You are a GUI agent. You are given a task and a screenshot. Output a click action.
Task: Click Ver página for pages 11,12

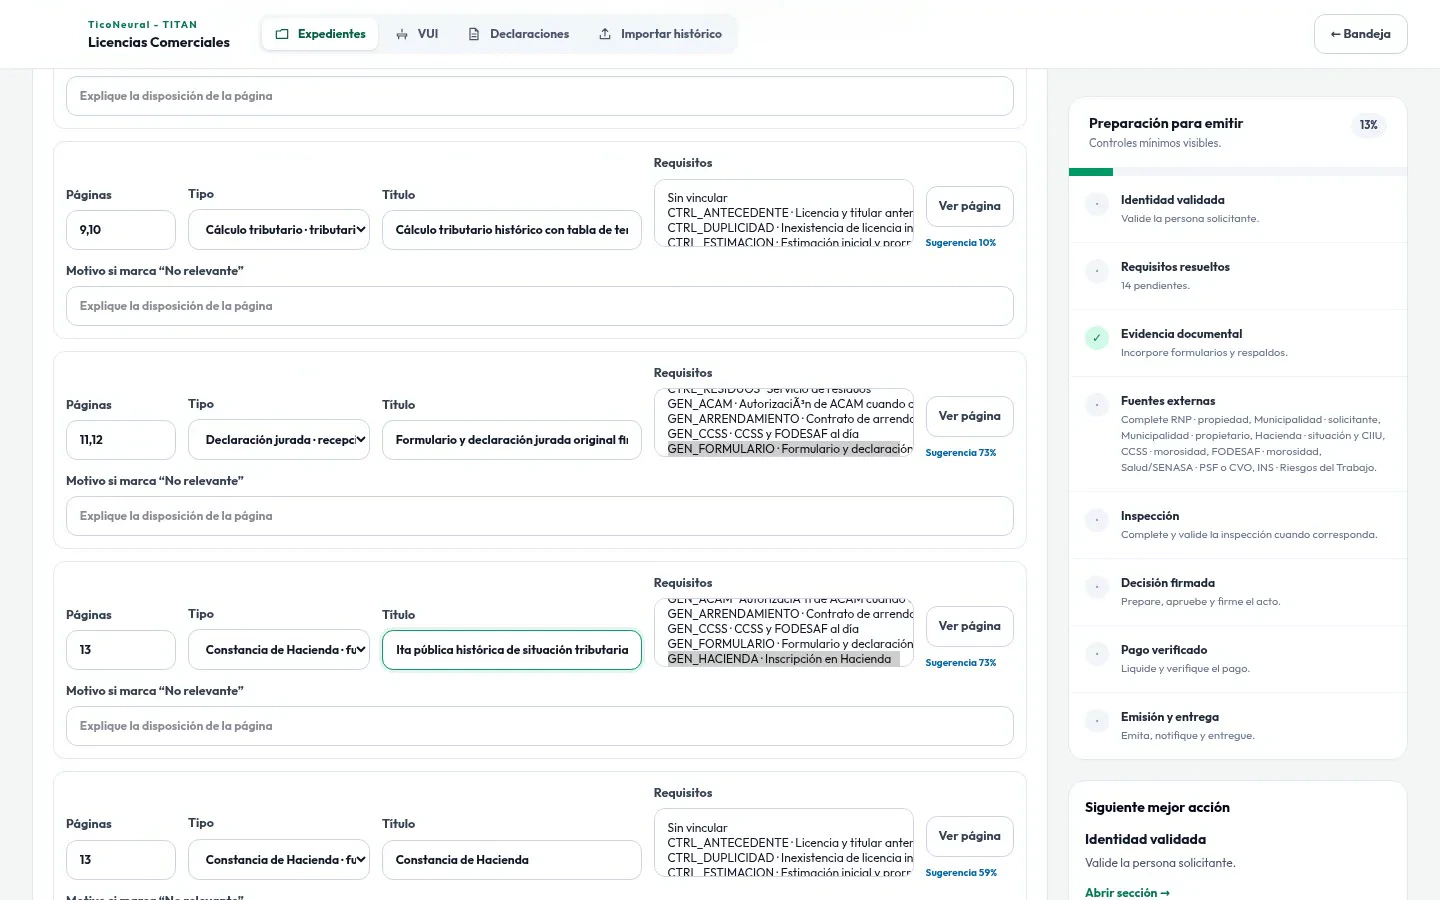969,416
